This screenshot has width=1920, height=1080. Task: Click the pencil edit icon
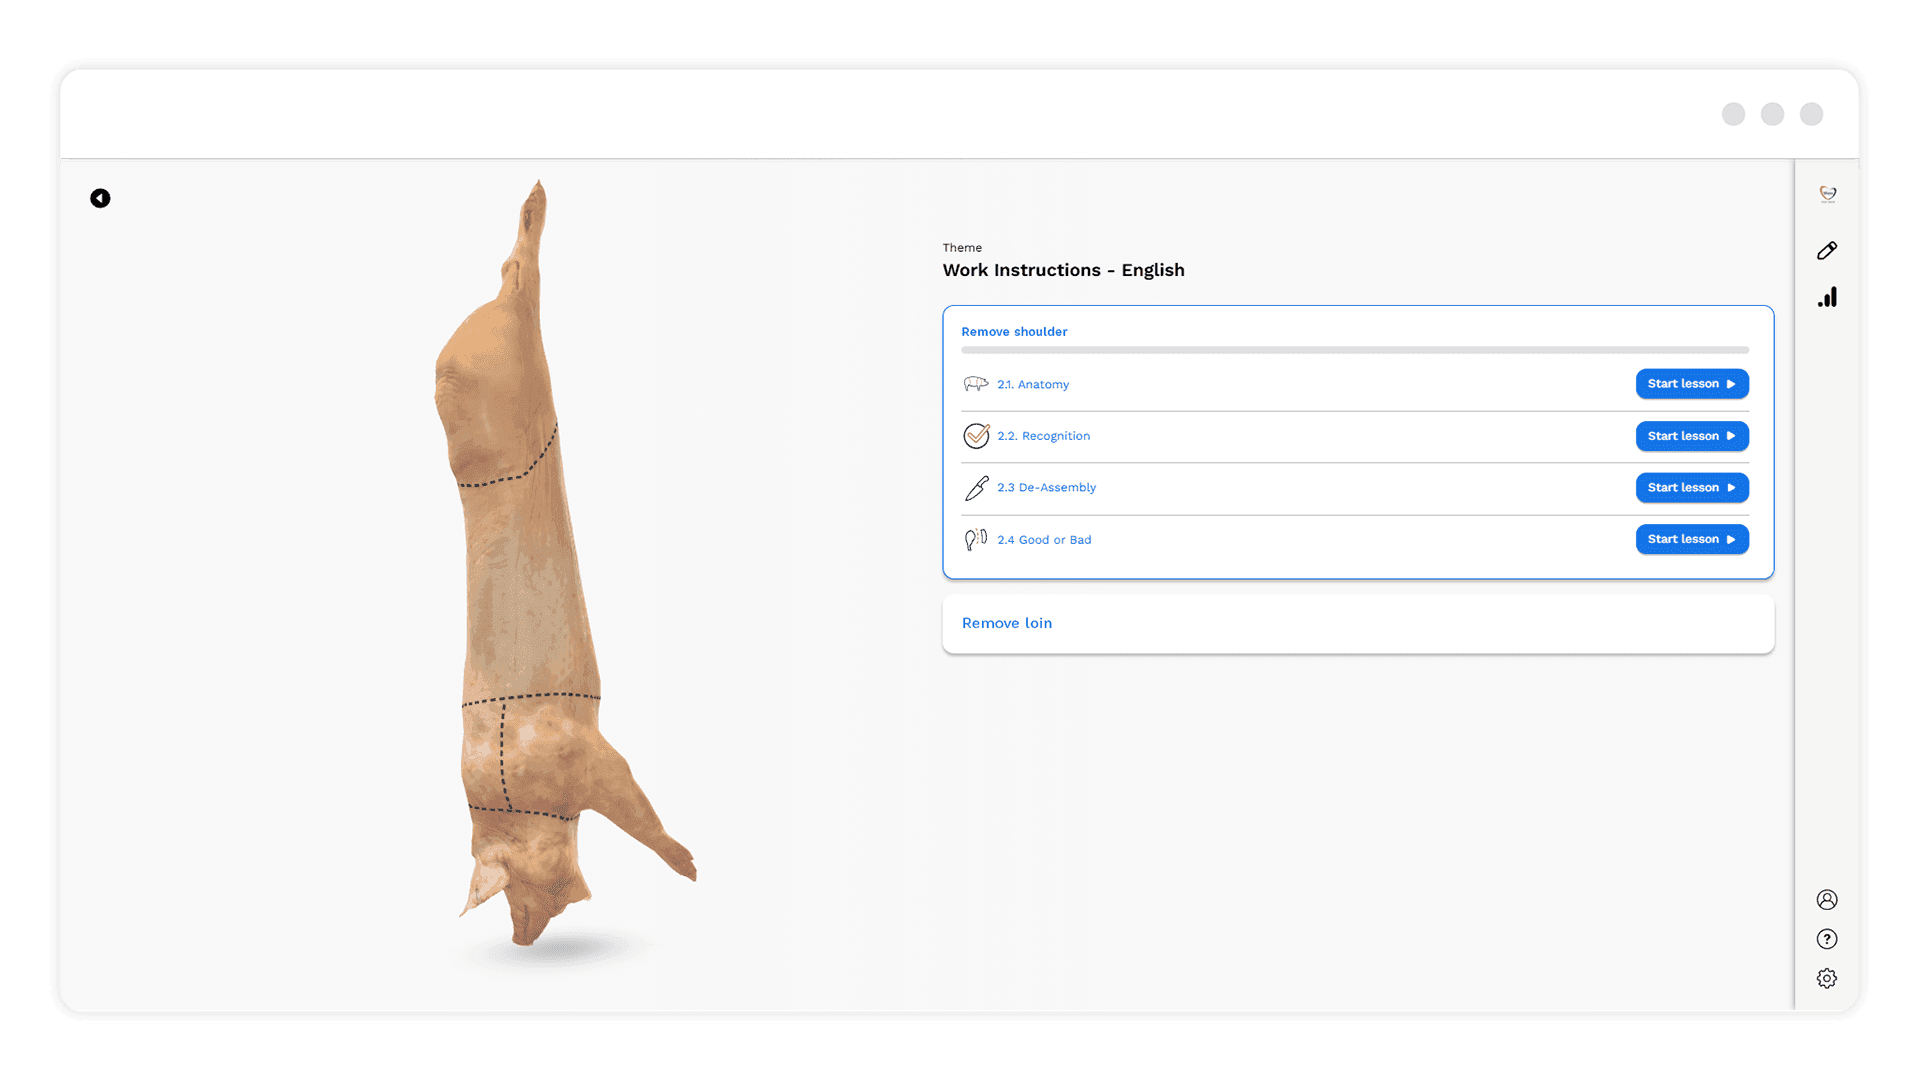(1827, 250)
